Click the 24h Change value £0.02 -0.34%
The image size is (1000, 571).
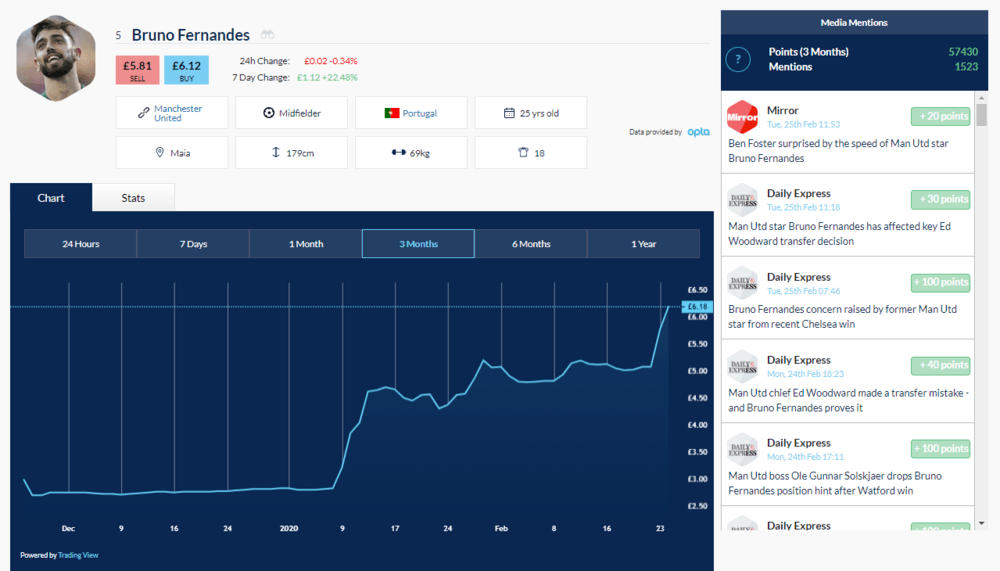tap(330, 61)
